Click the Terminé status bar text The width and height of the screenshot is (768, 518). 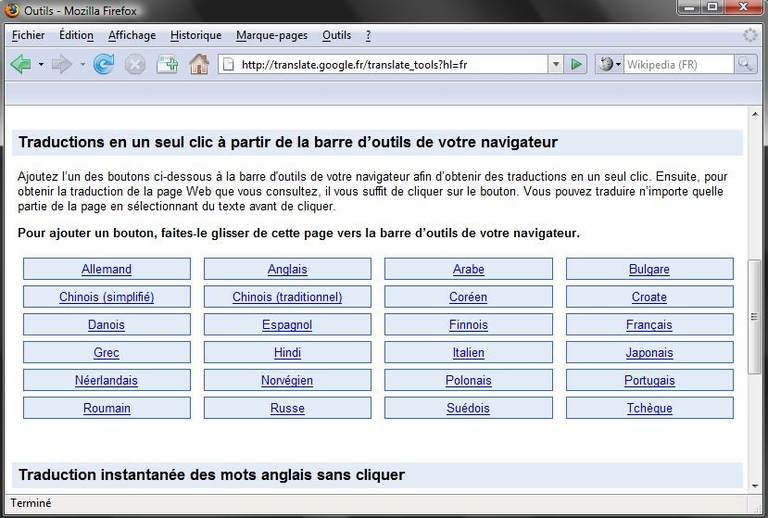point(31,503)
